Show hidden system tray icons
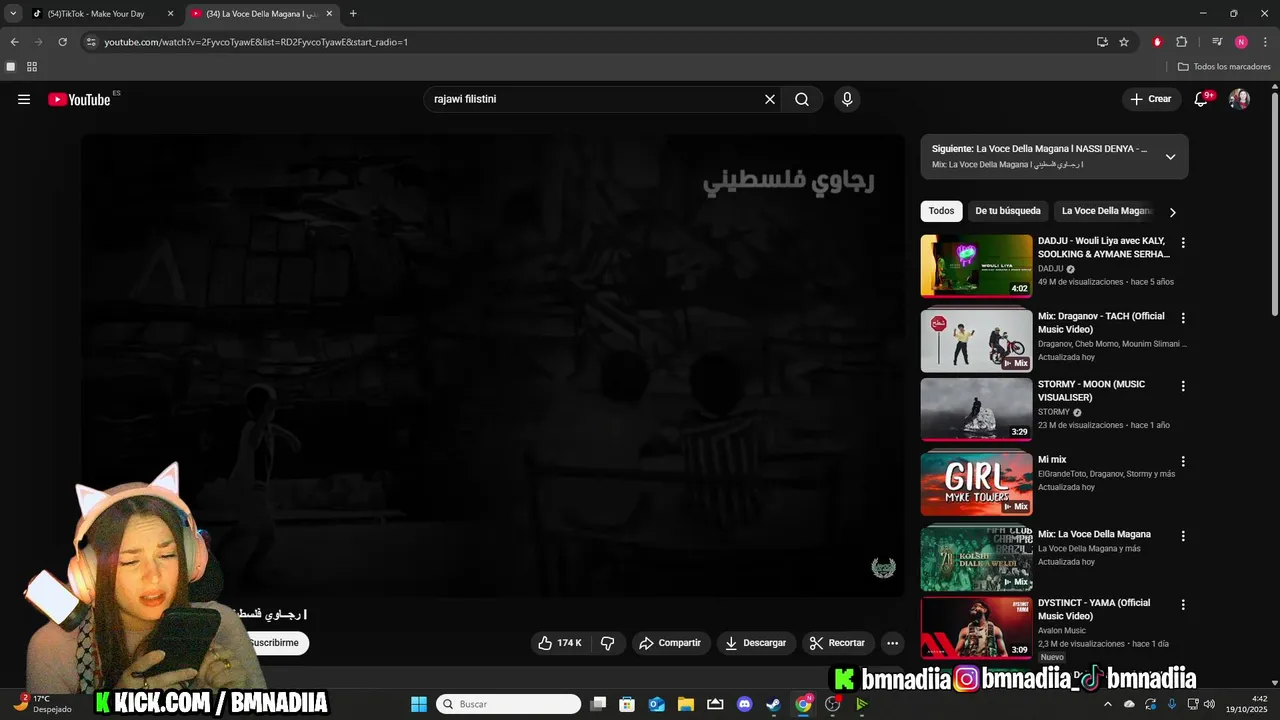Image resolution: width=1280 pixels, height=720 pixels. 1108,704
